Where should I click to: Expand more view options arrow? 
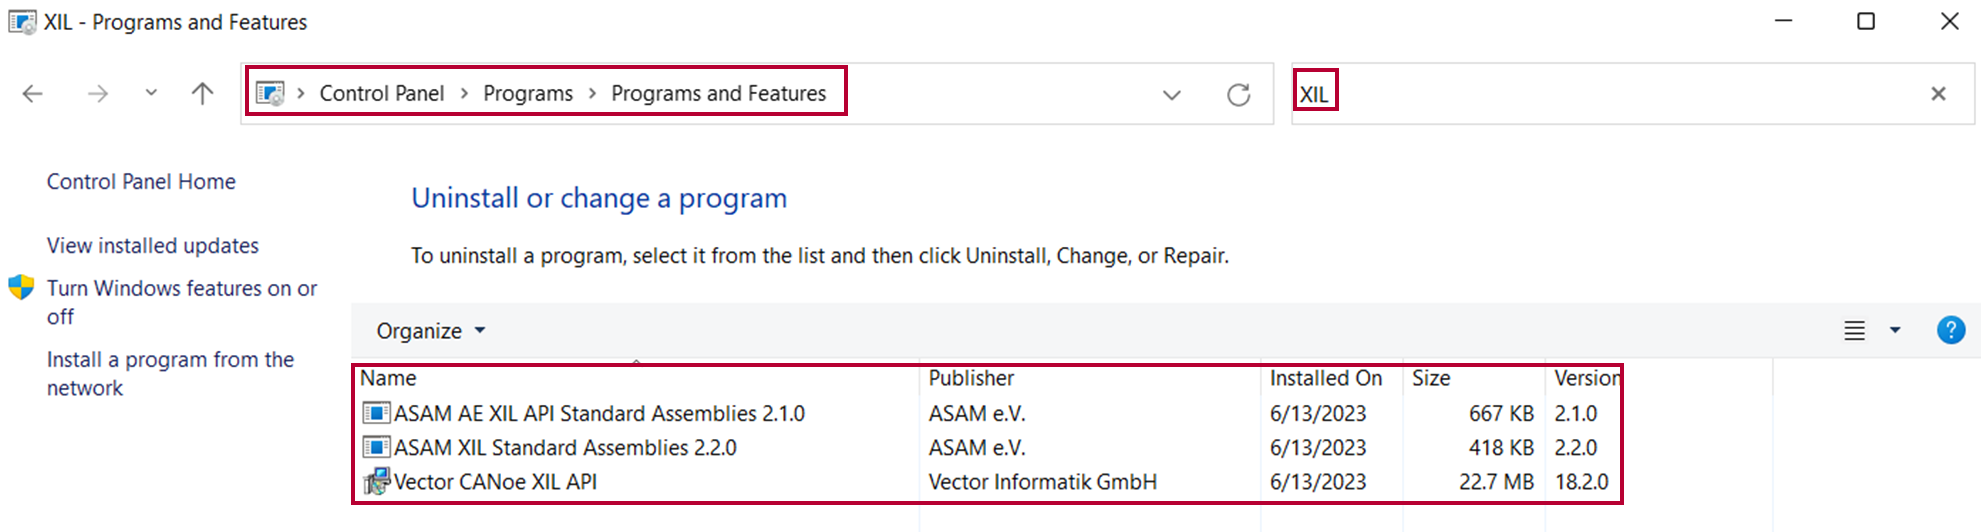coord(1894,330)
